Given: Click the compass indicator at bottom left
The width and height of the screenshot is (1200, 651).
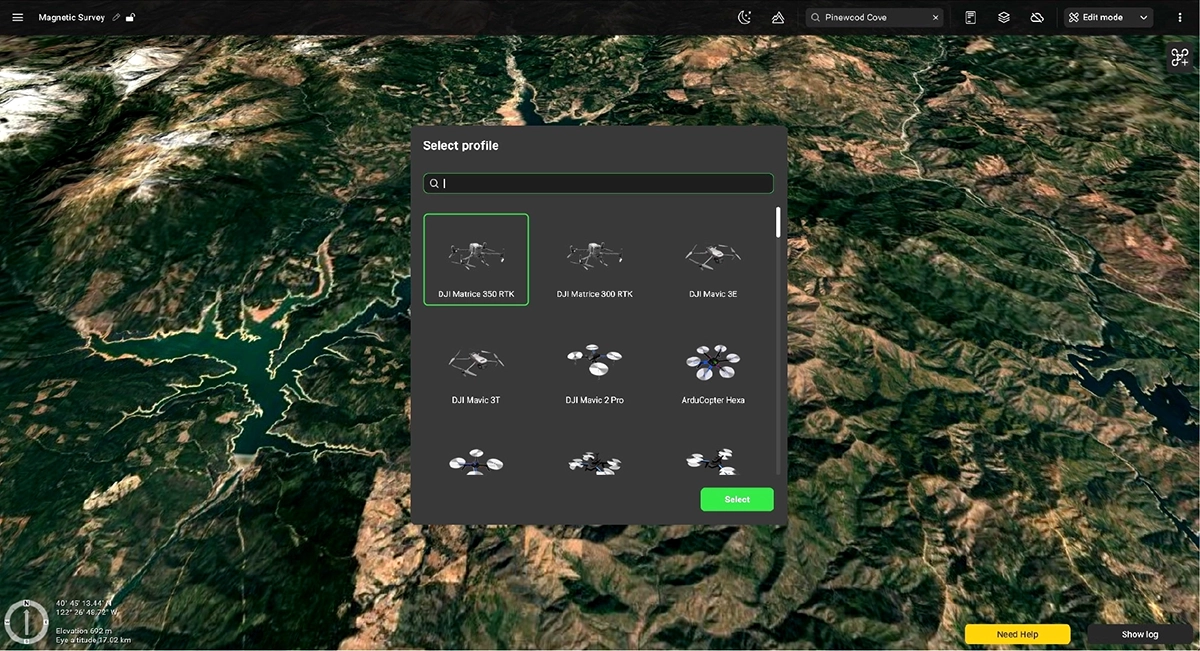Looking at the screenshot, I should 27,621.
